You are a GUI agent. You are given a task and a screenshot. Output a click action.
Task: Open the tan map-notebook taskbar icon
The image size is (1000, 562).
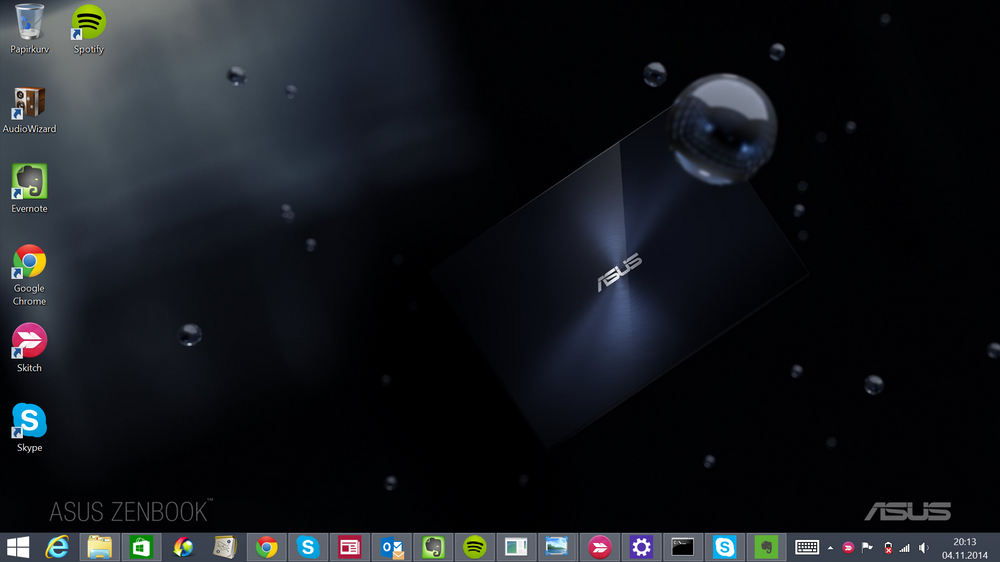click(224, 547)
